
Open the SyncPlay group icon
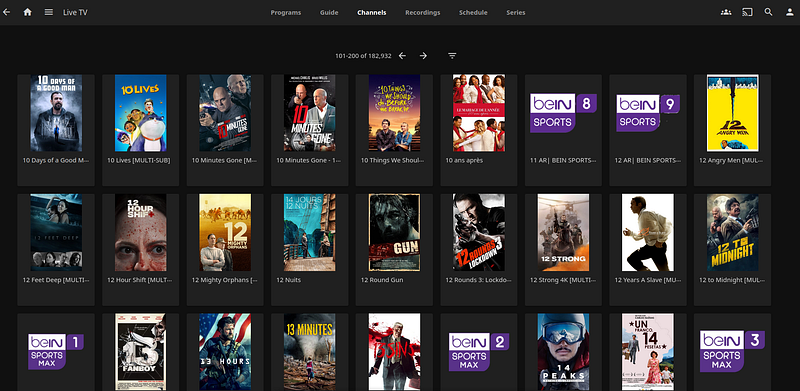726,12
